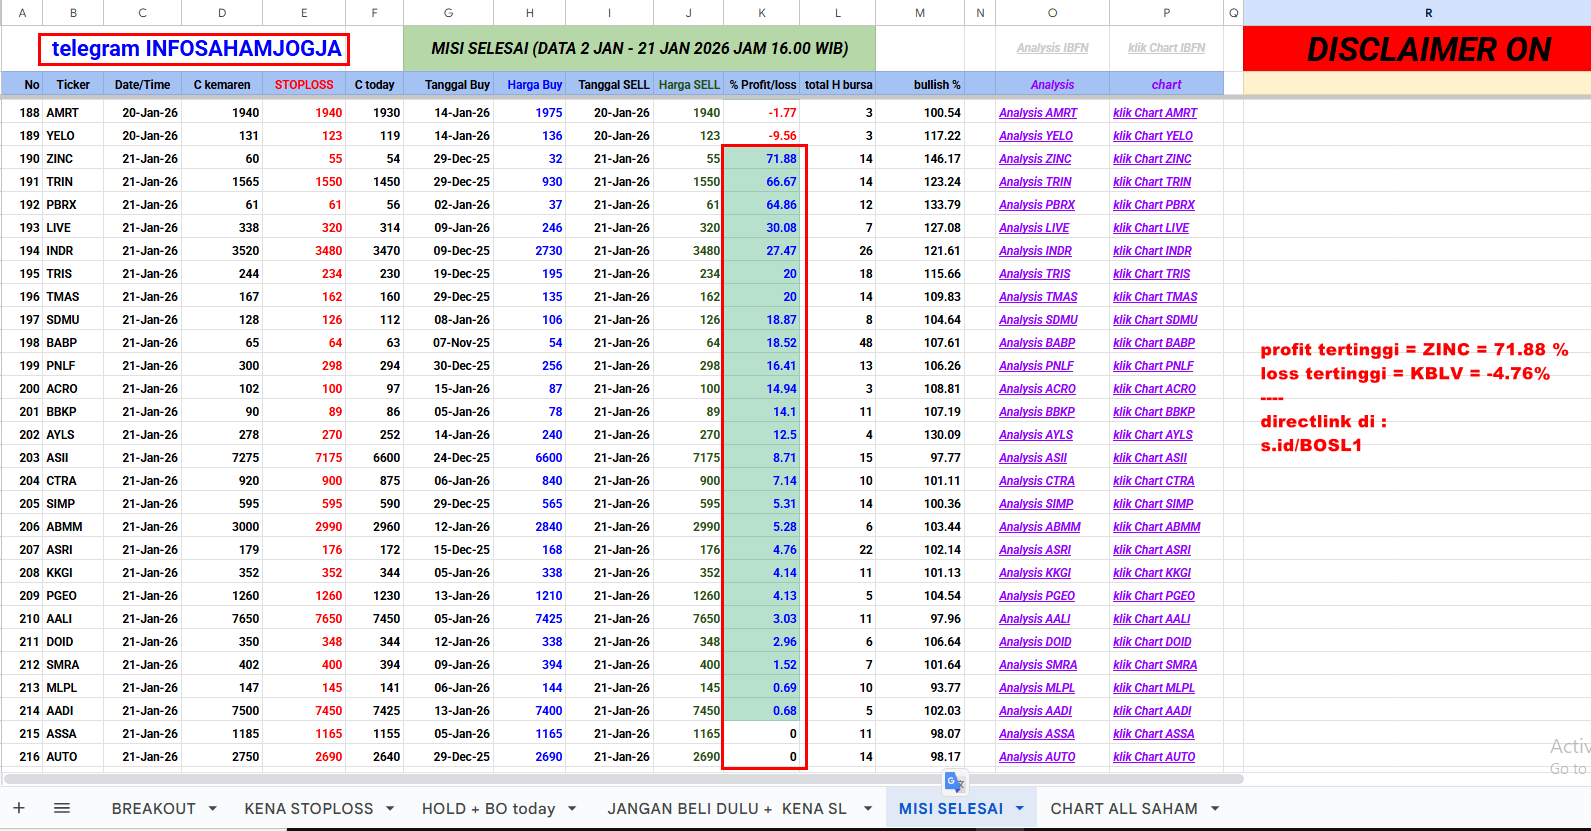Switch to JANGAN BELI DULU + KENA SL tab
Screen dimensions: 1591x831
point(727,808)
